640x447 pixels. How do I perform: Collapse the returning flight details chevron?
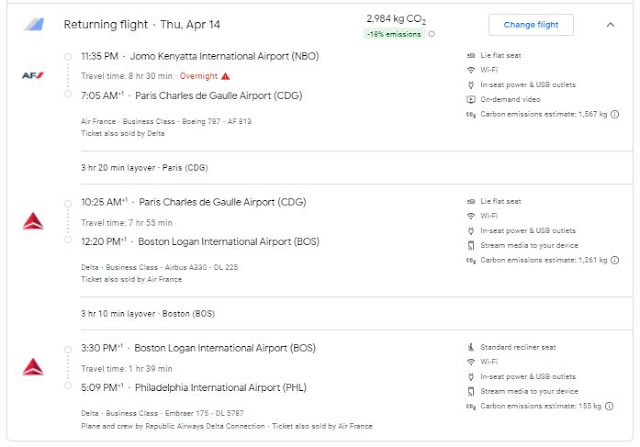point(610,24)
